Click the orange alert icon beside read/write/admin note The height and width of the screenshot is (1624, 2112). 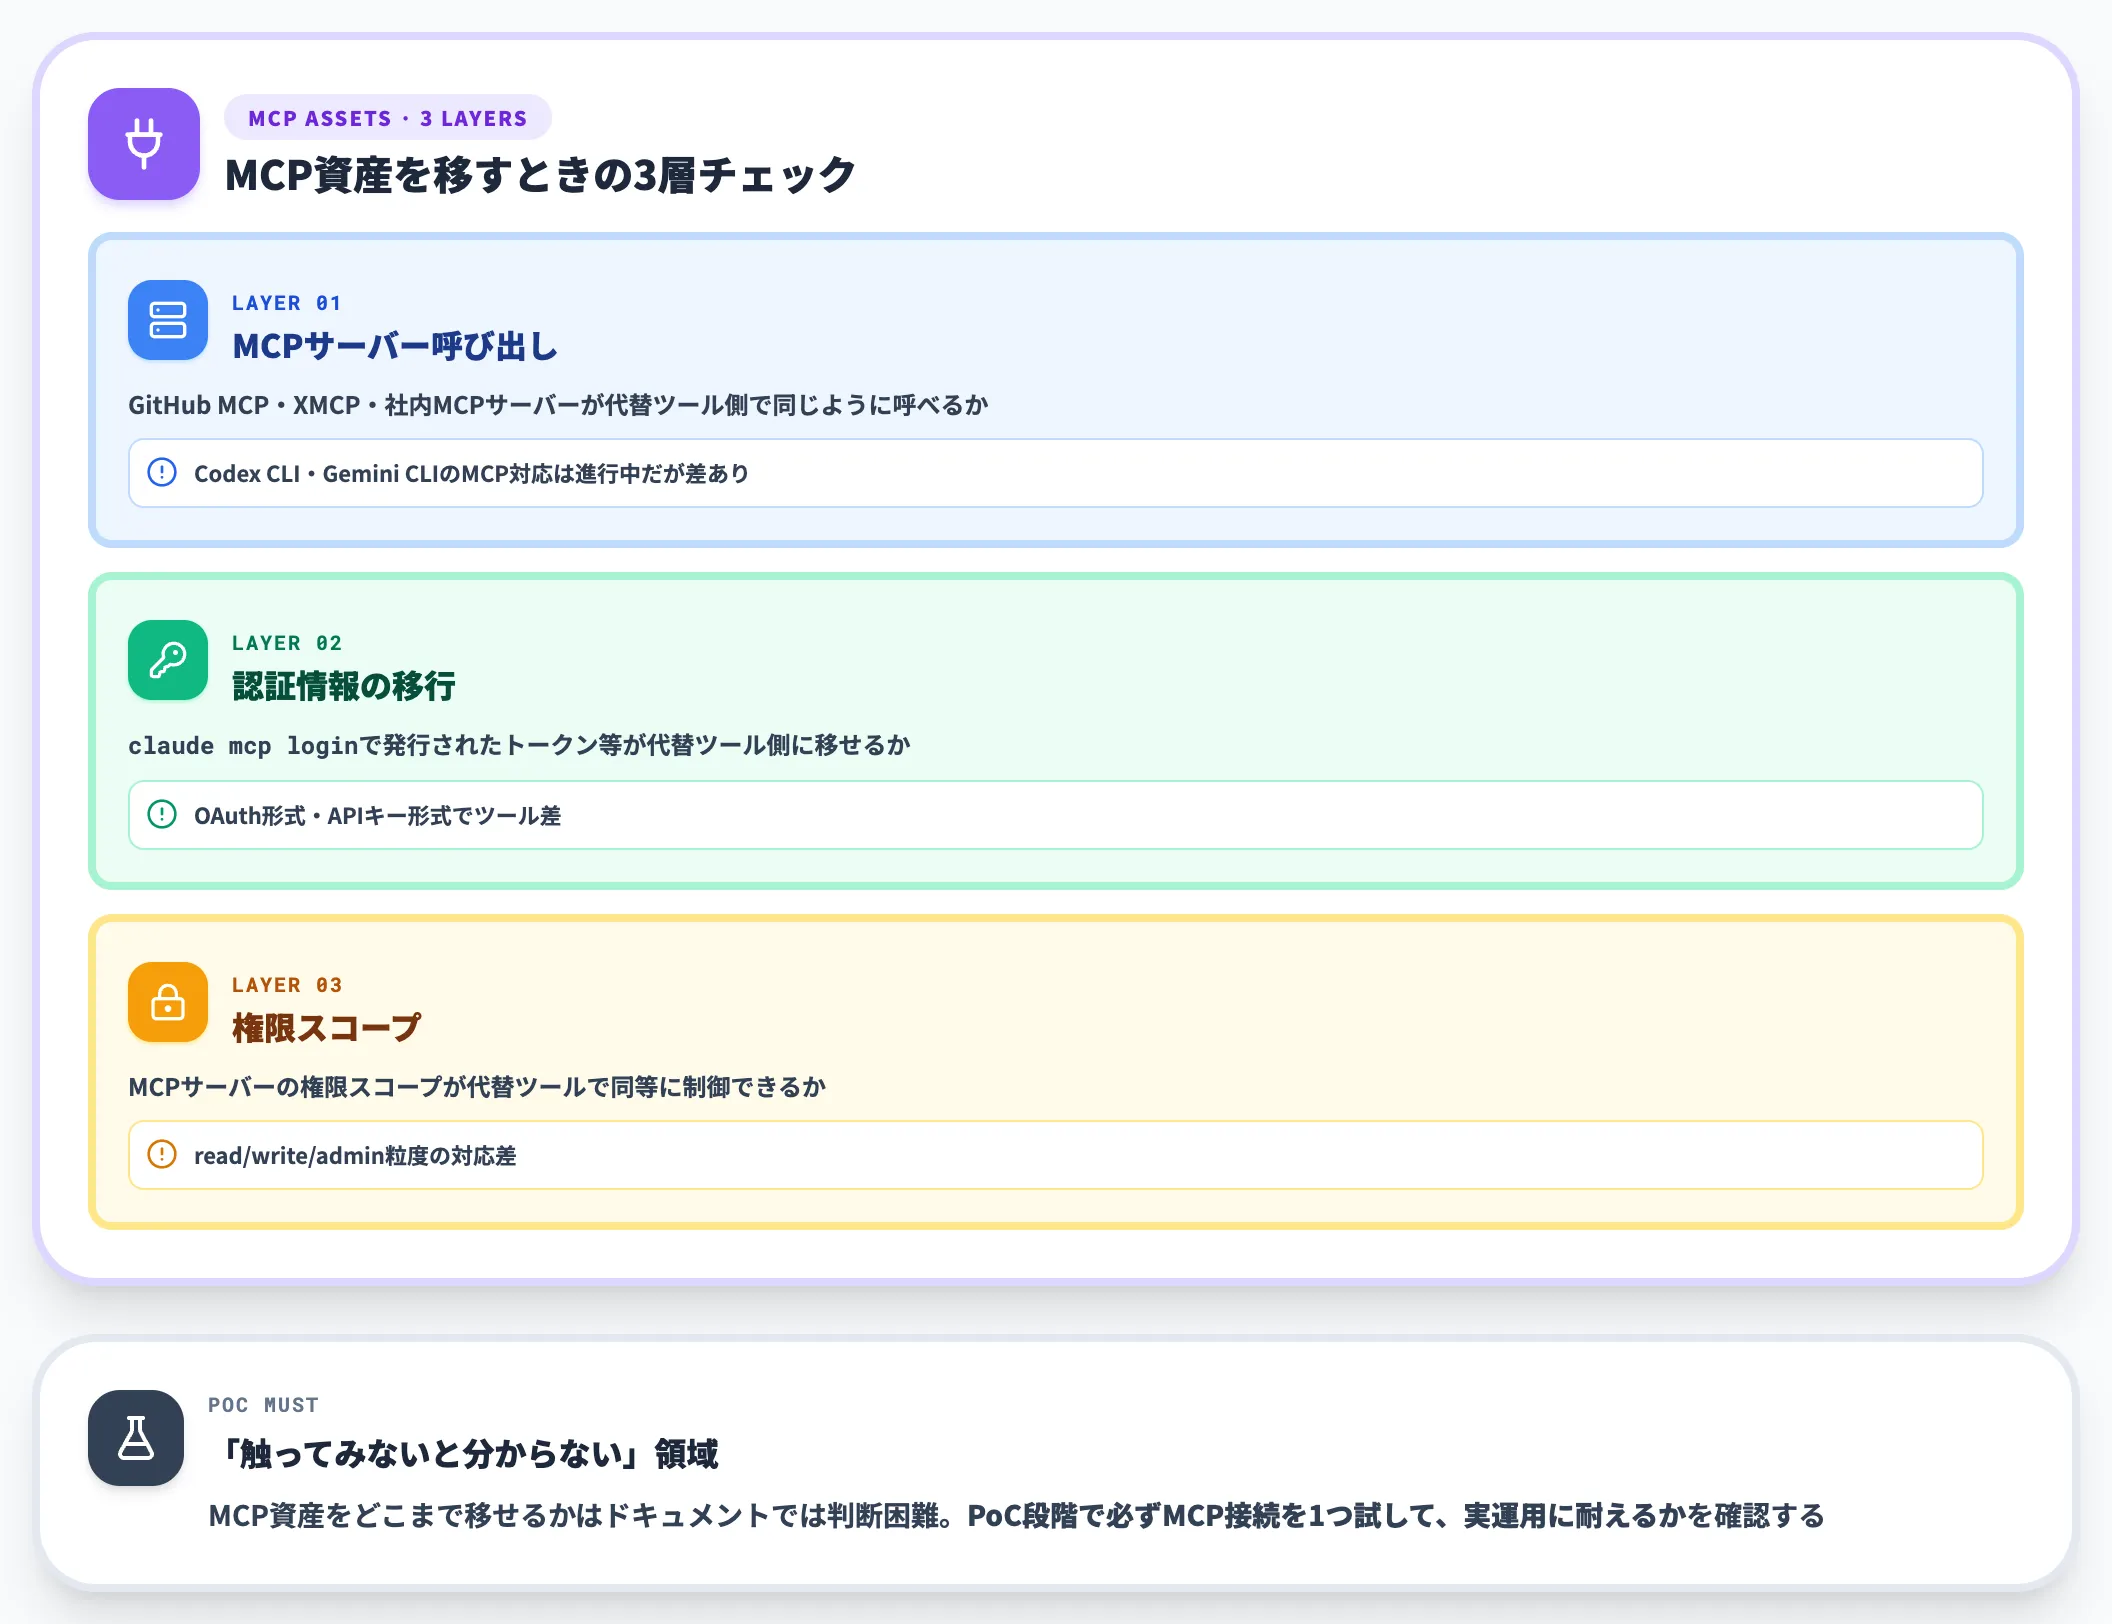coord(162,1154)
